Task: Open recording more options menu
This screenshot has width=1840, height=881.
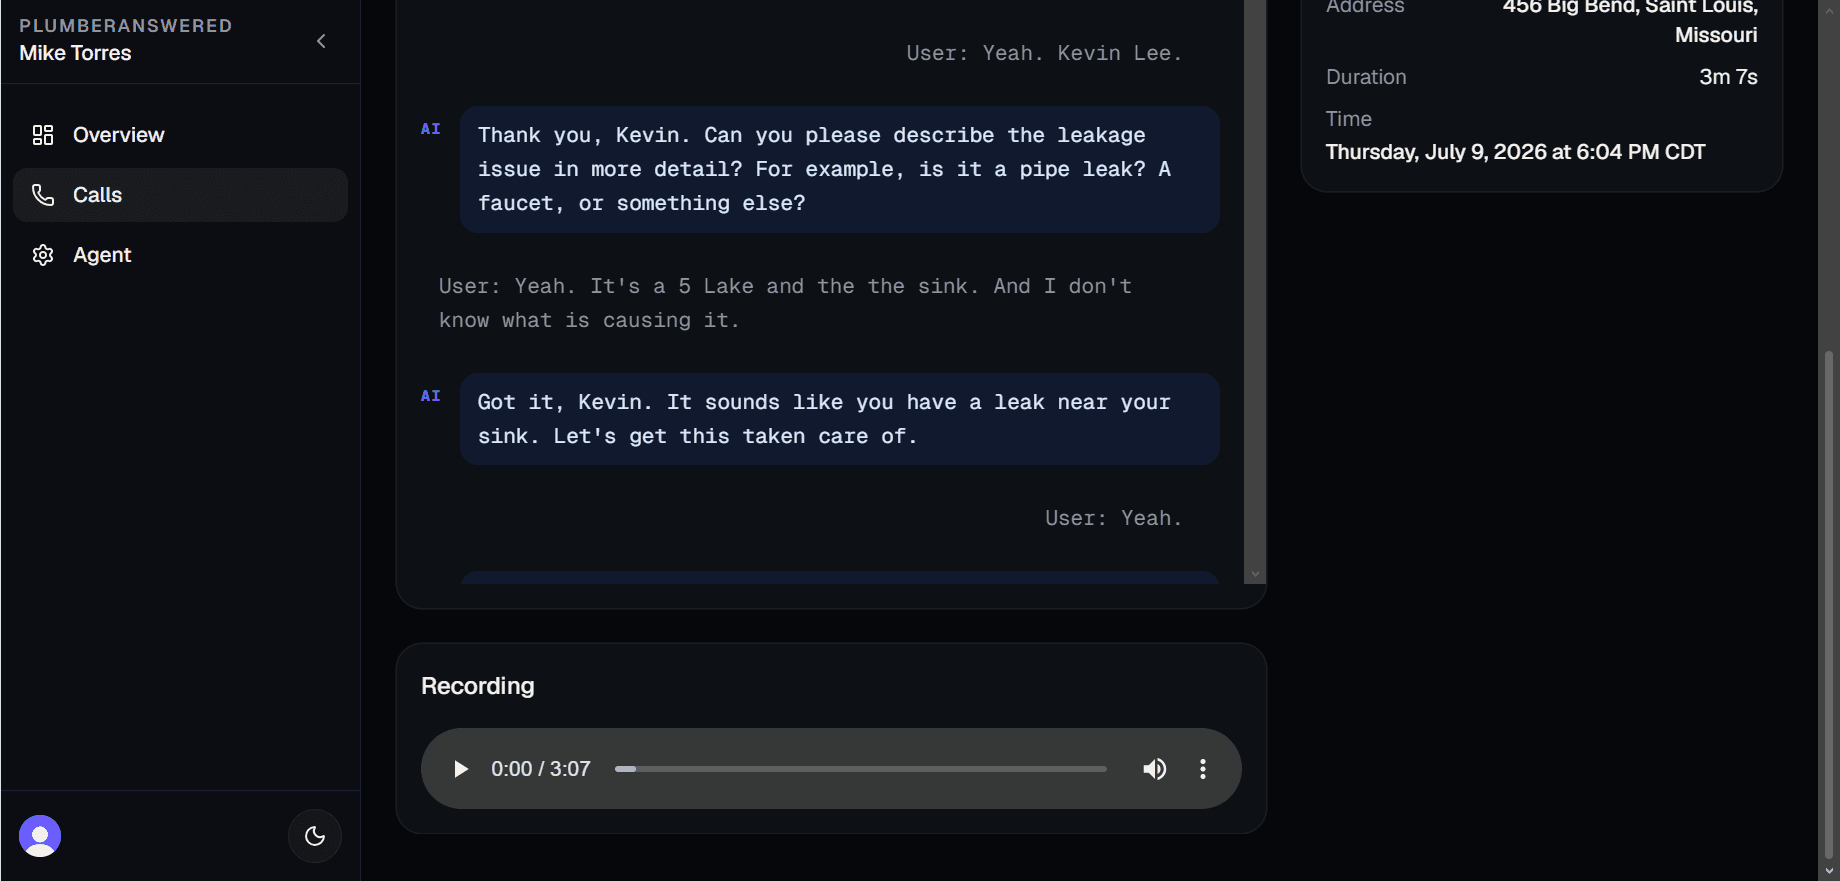Action: [1203, 769]
